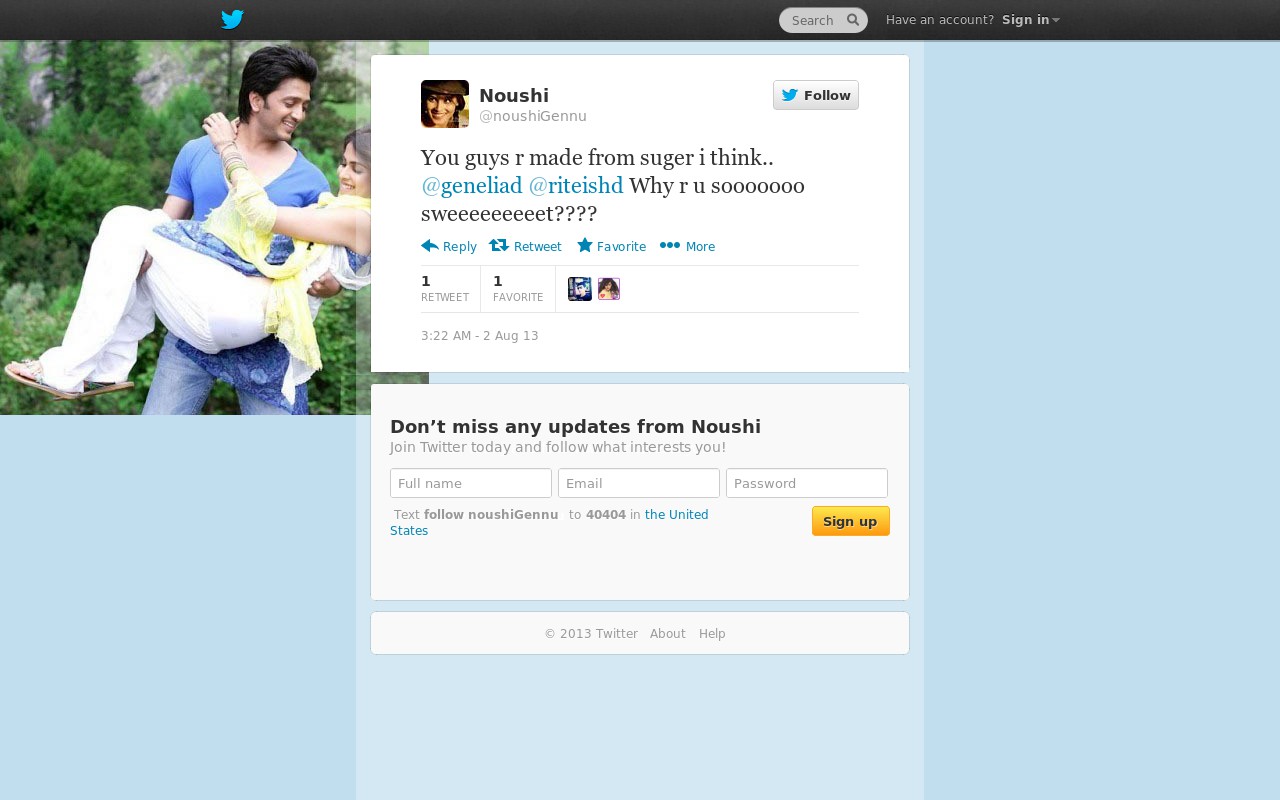Click the Email input field

pos(639,483)
